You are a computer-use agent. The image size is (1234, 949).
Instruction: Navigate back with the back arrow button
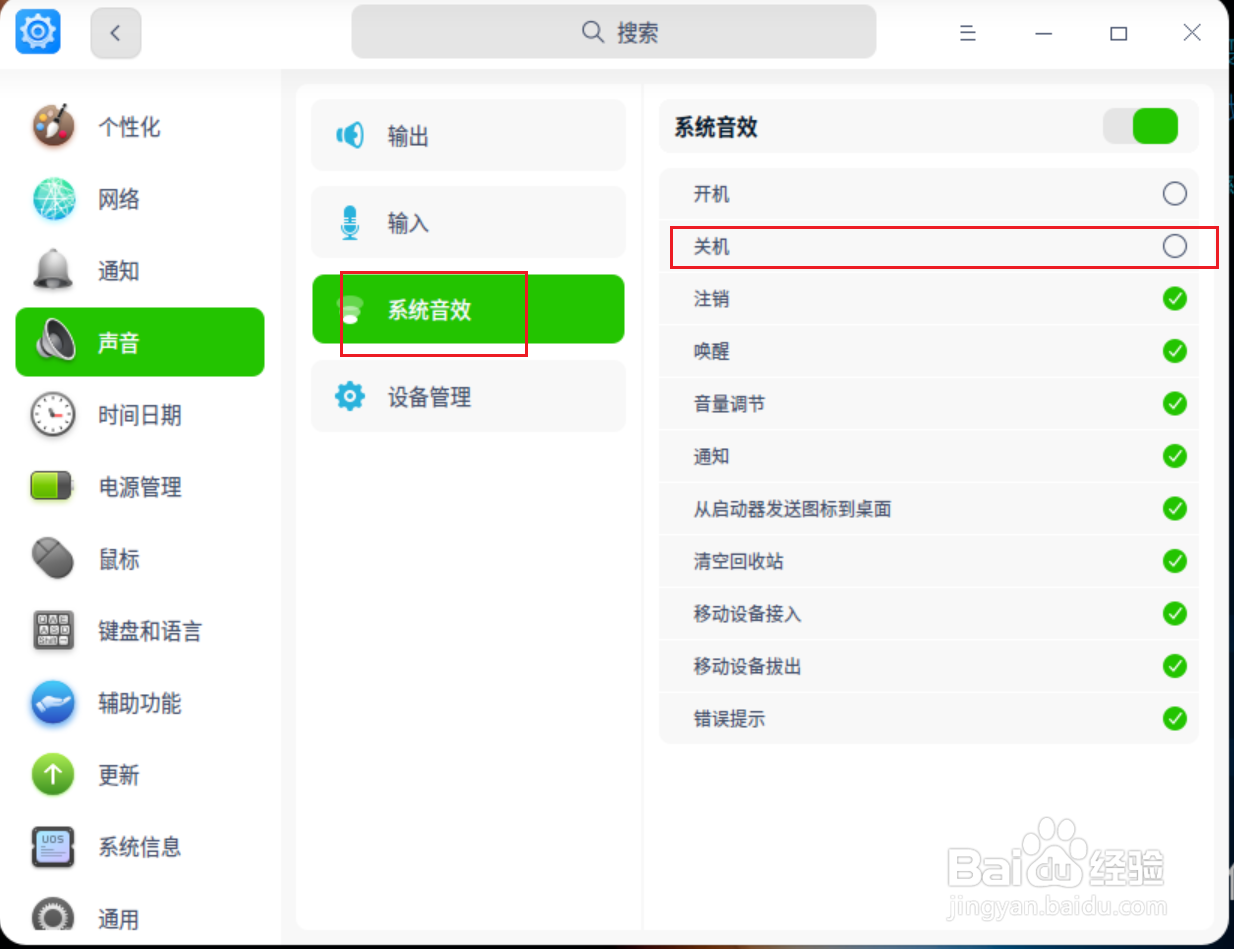(x=115, y=32)
